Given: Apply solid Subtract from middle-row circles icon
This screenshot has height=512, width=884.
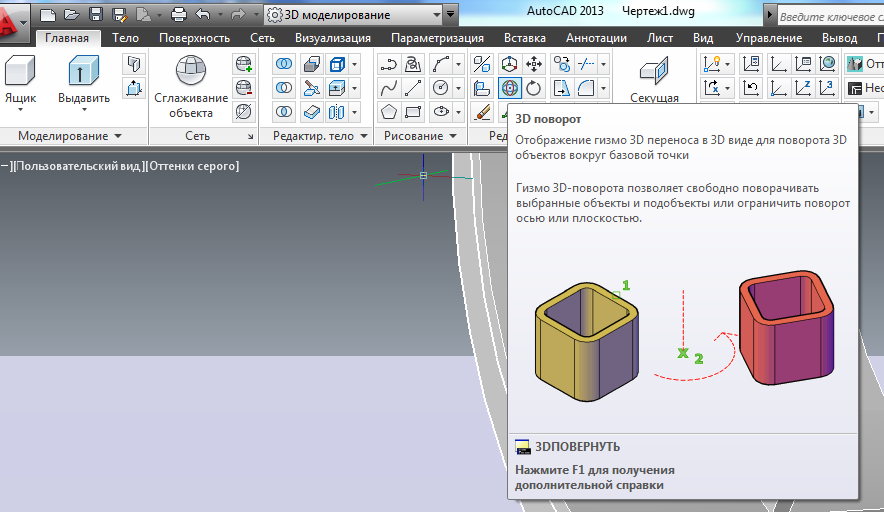Looking at the screenshot, I should pos(284,88).
